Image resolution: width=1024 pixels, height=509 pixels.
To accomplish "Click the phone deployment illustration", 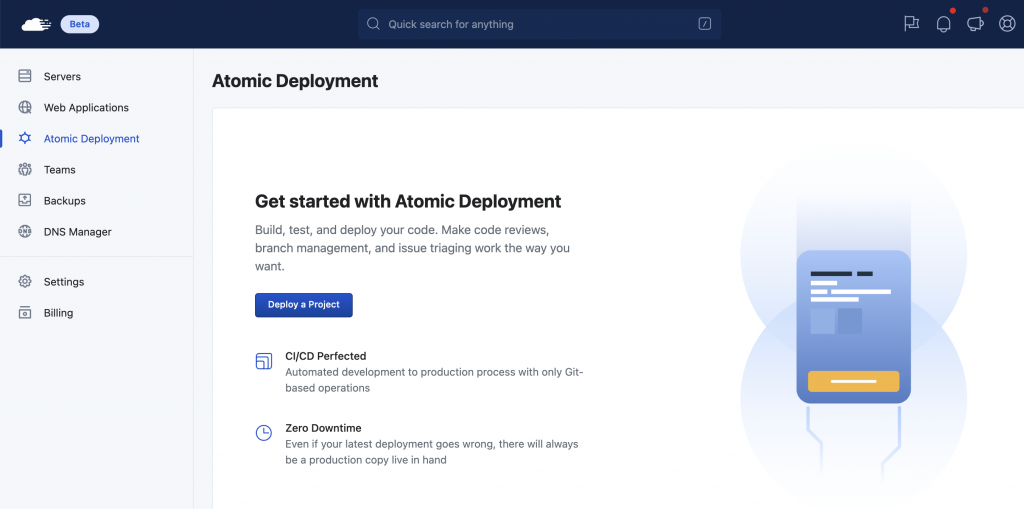I will coord(854,327).
